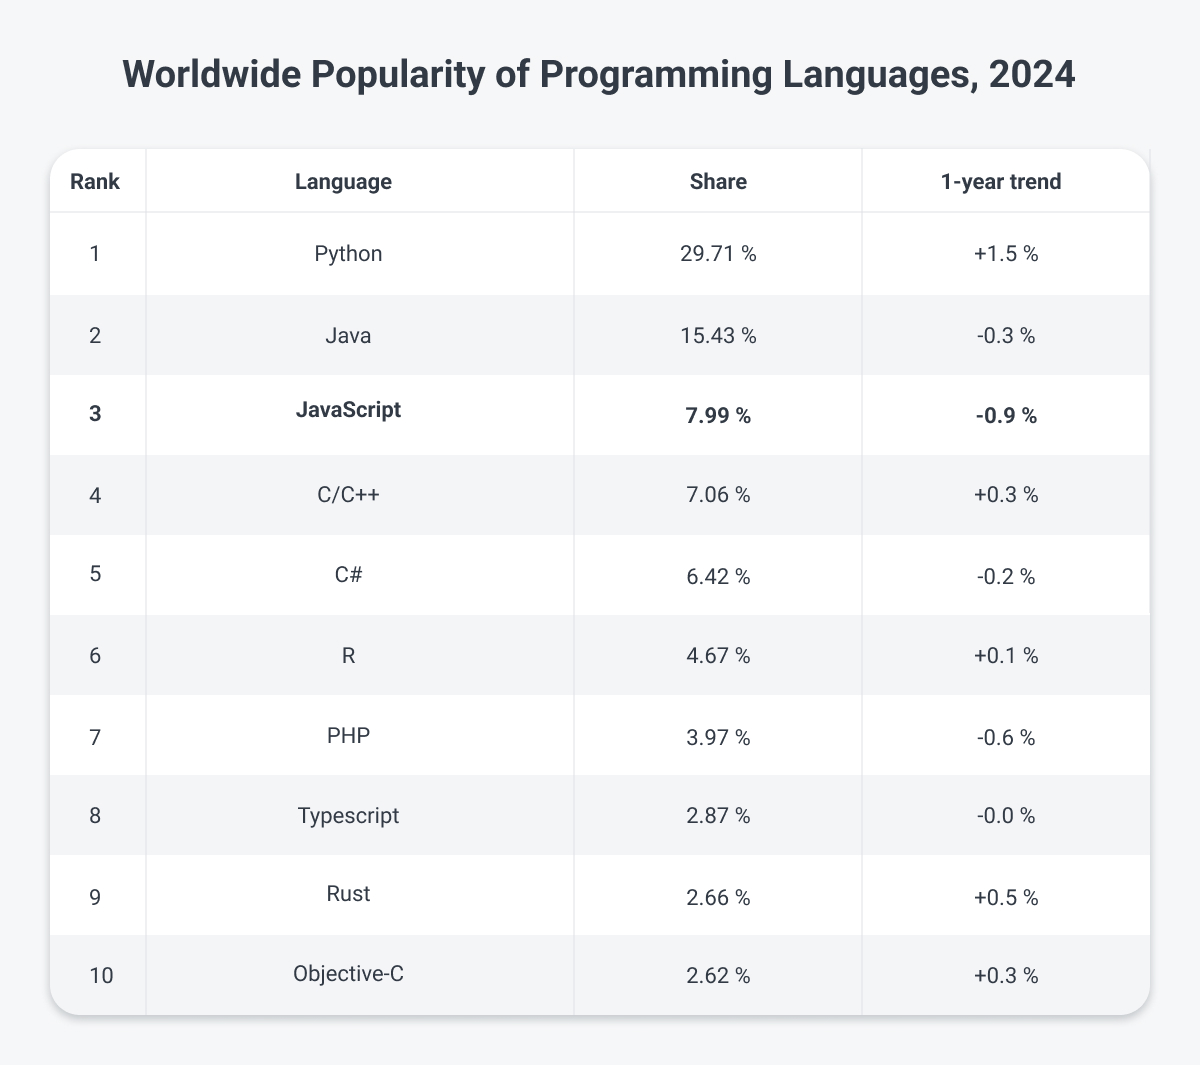Click the table title text

coord(599,74)
